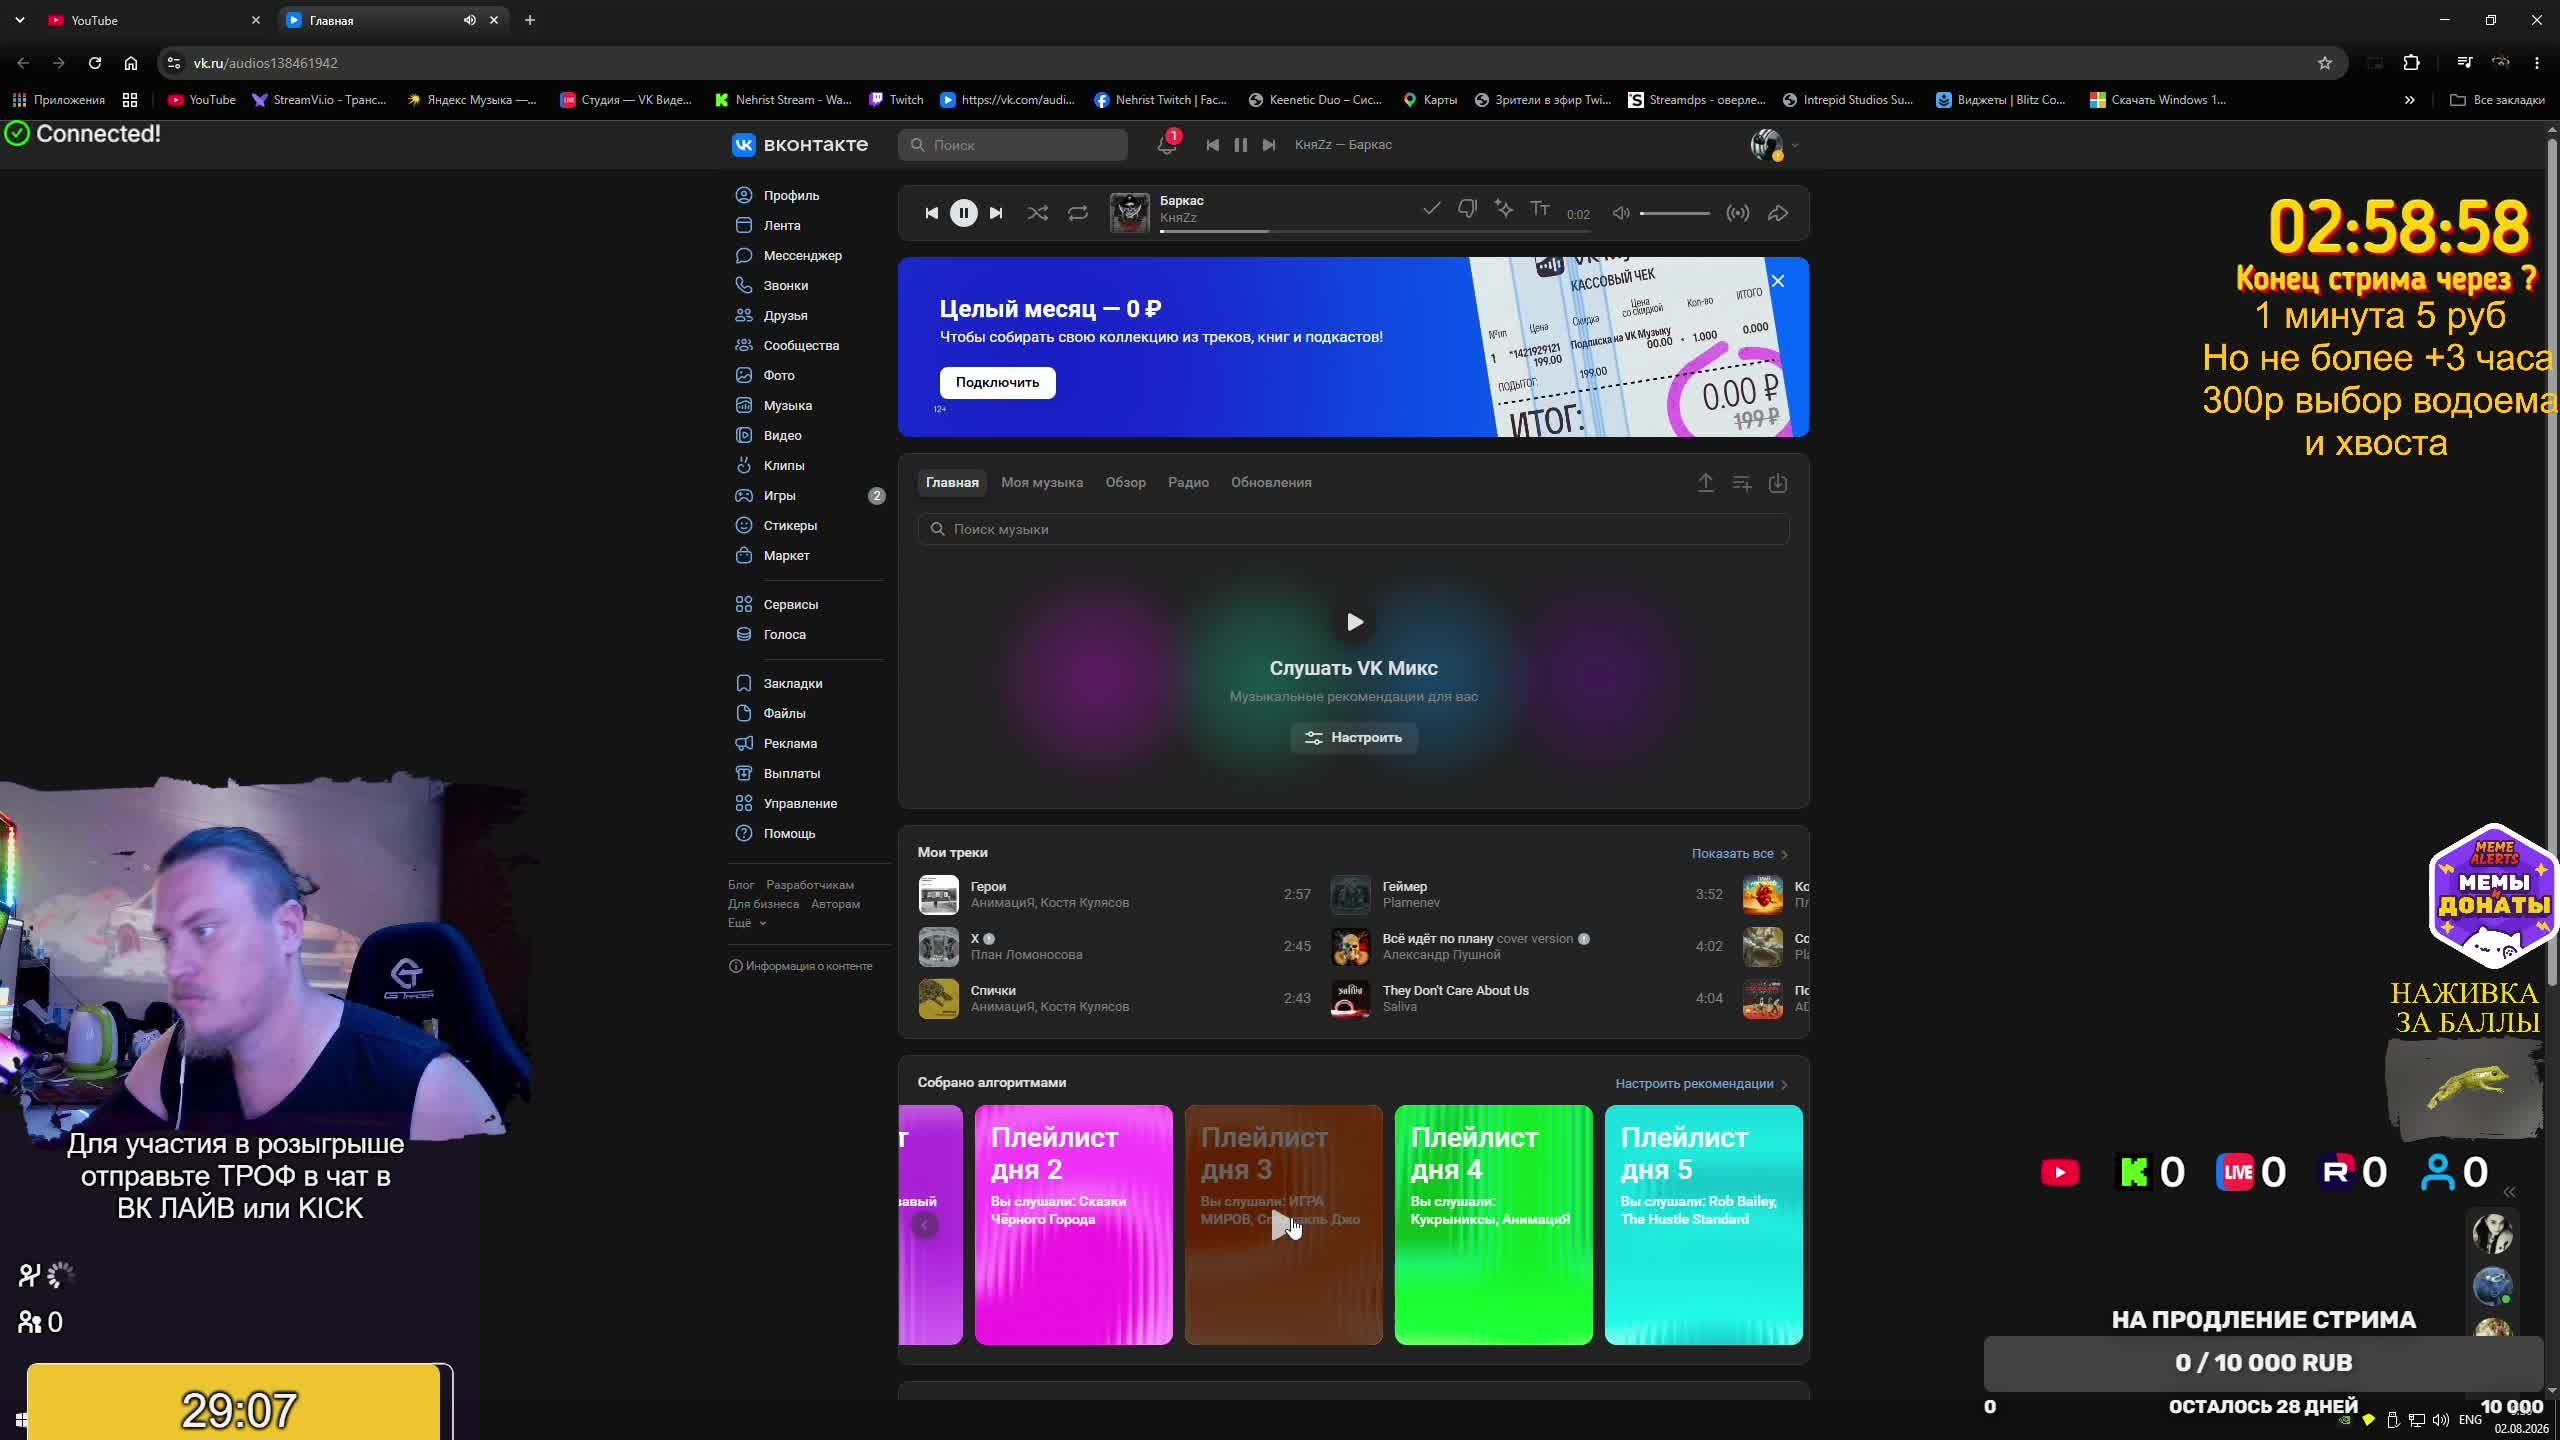Open Плейлист дня 4 card

pyautogui.click(x=1493, y=1225)
